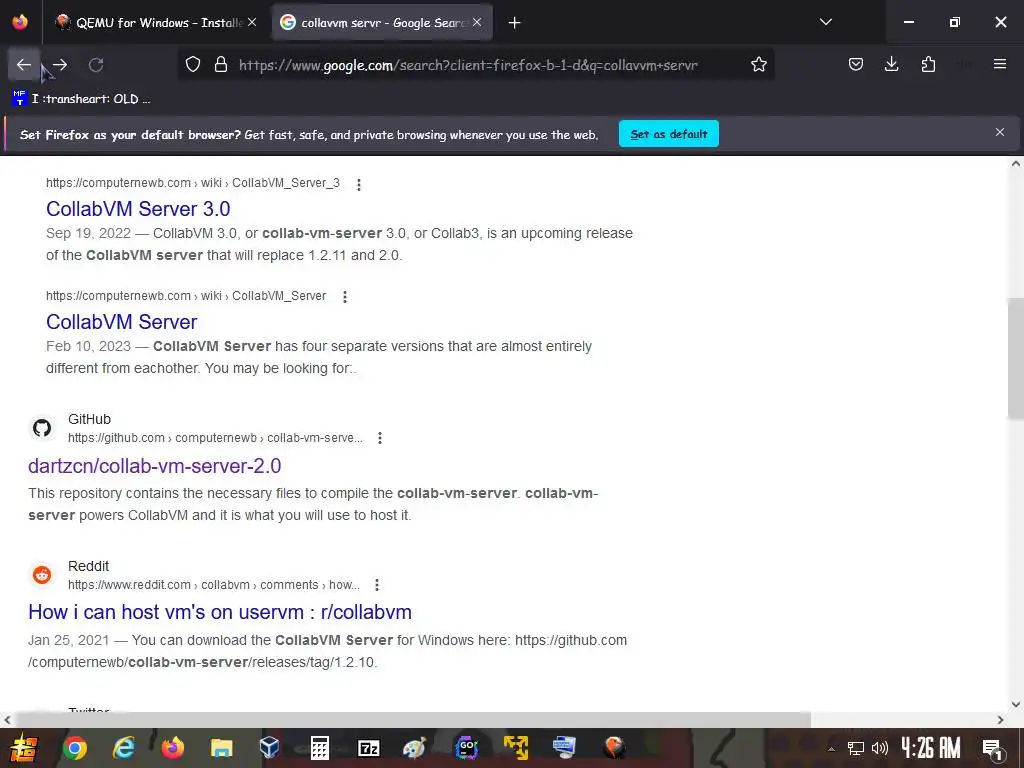Expand the list all tabs chevron
The height and width of the screenshot is (768, 1024).
pos(825,22)
